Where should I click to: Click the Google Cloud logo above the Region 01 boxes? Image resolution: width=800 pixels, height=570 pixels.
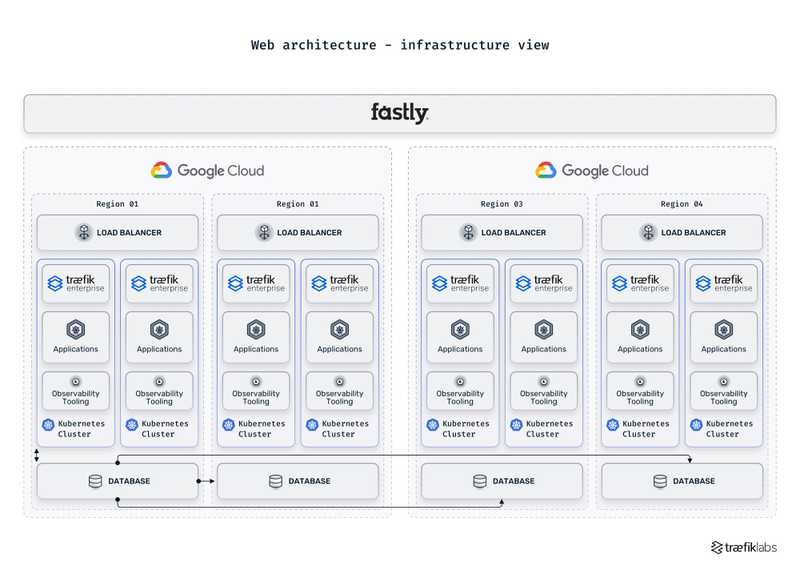pos(208,171)
